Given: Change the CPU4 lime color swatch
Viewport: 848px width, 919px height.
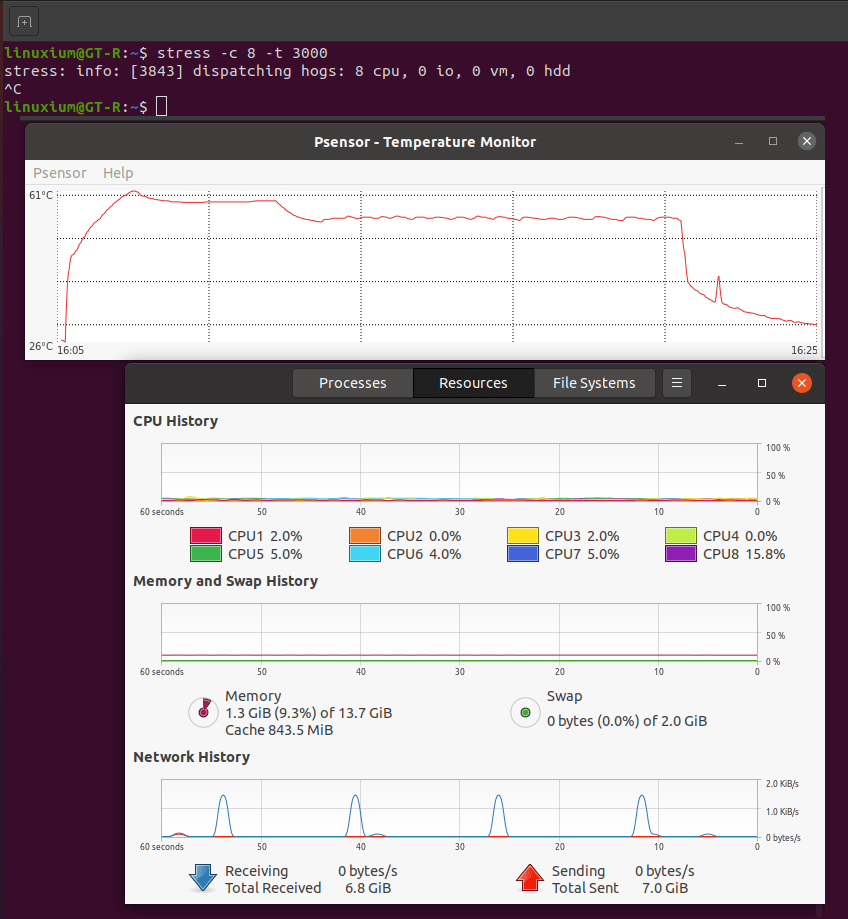Looking at the screenshot, I should (x=681, y=536).
